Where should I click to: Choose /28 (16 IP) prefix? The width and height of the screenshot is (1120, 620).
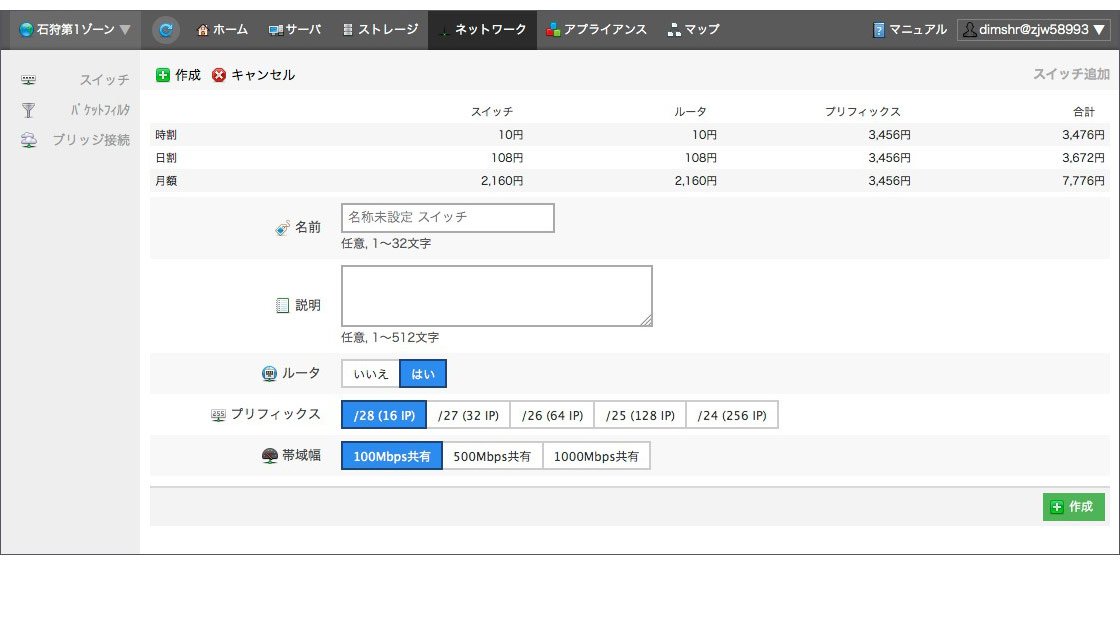(384, 415)
